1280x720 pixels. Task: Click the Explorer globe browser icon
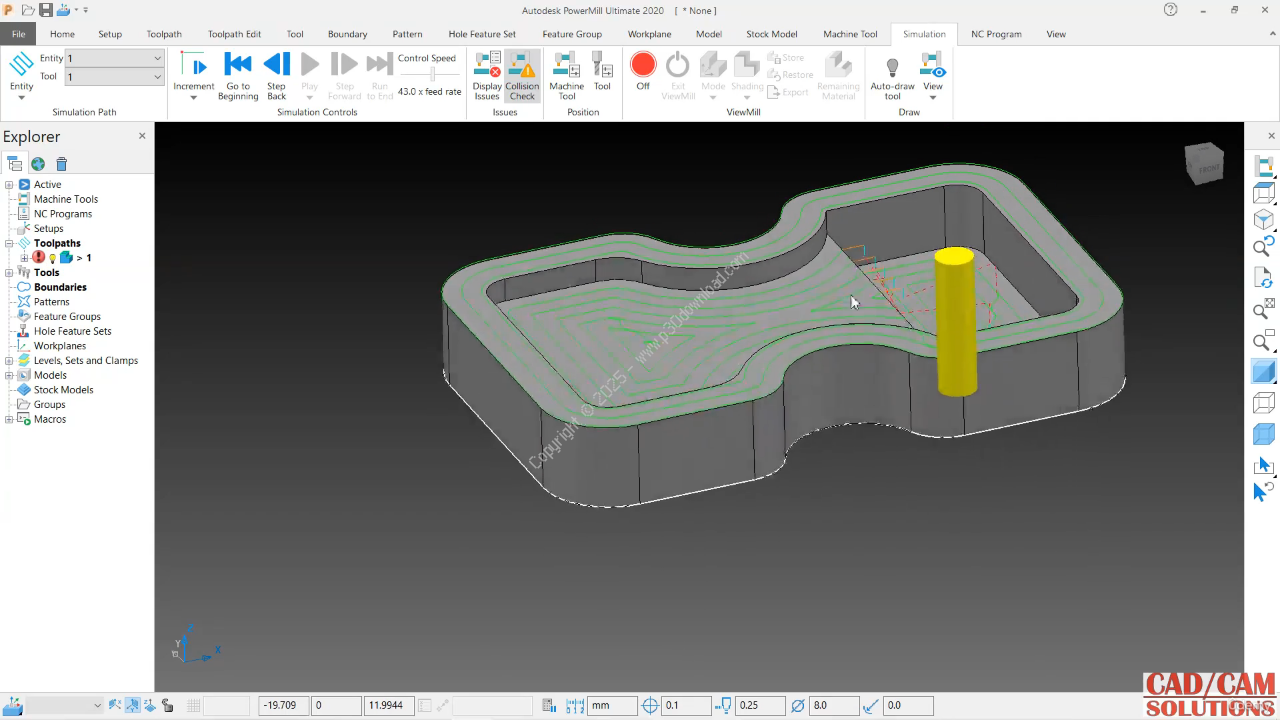37,164
